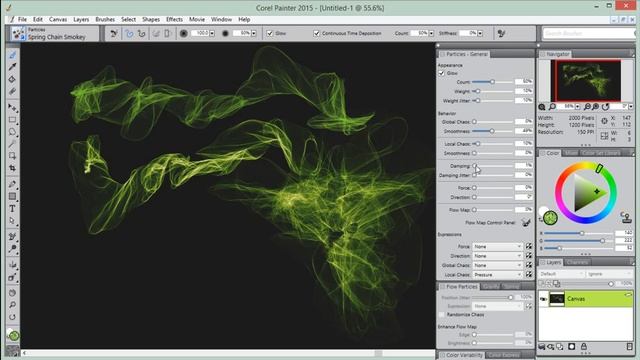Open the Brushes menu
Screen dimensions: 640x360
tap(105, 19)
